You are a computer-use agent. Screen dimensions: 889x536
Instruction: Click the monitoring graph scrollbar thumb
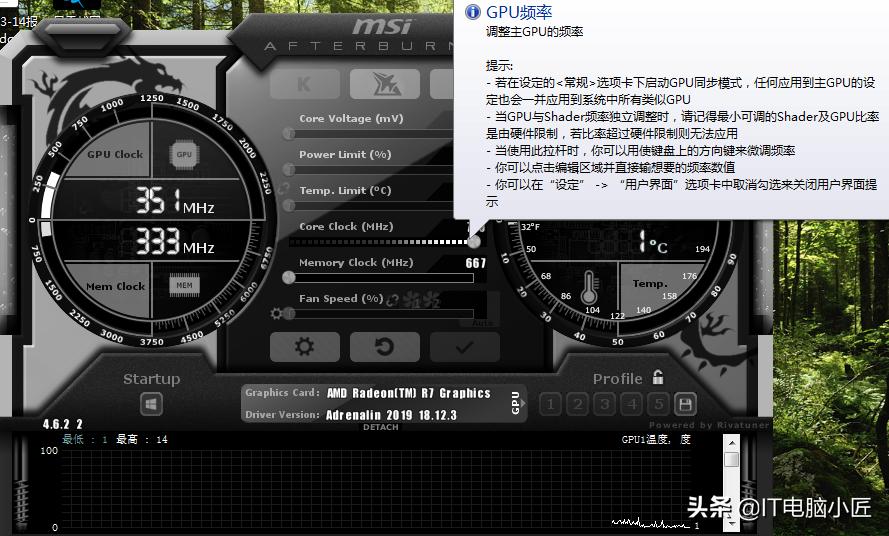[731, 459]
